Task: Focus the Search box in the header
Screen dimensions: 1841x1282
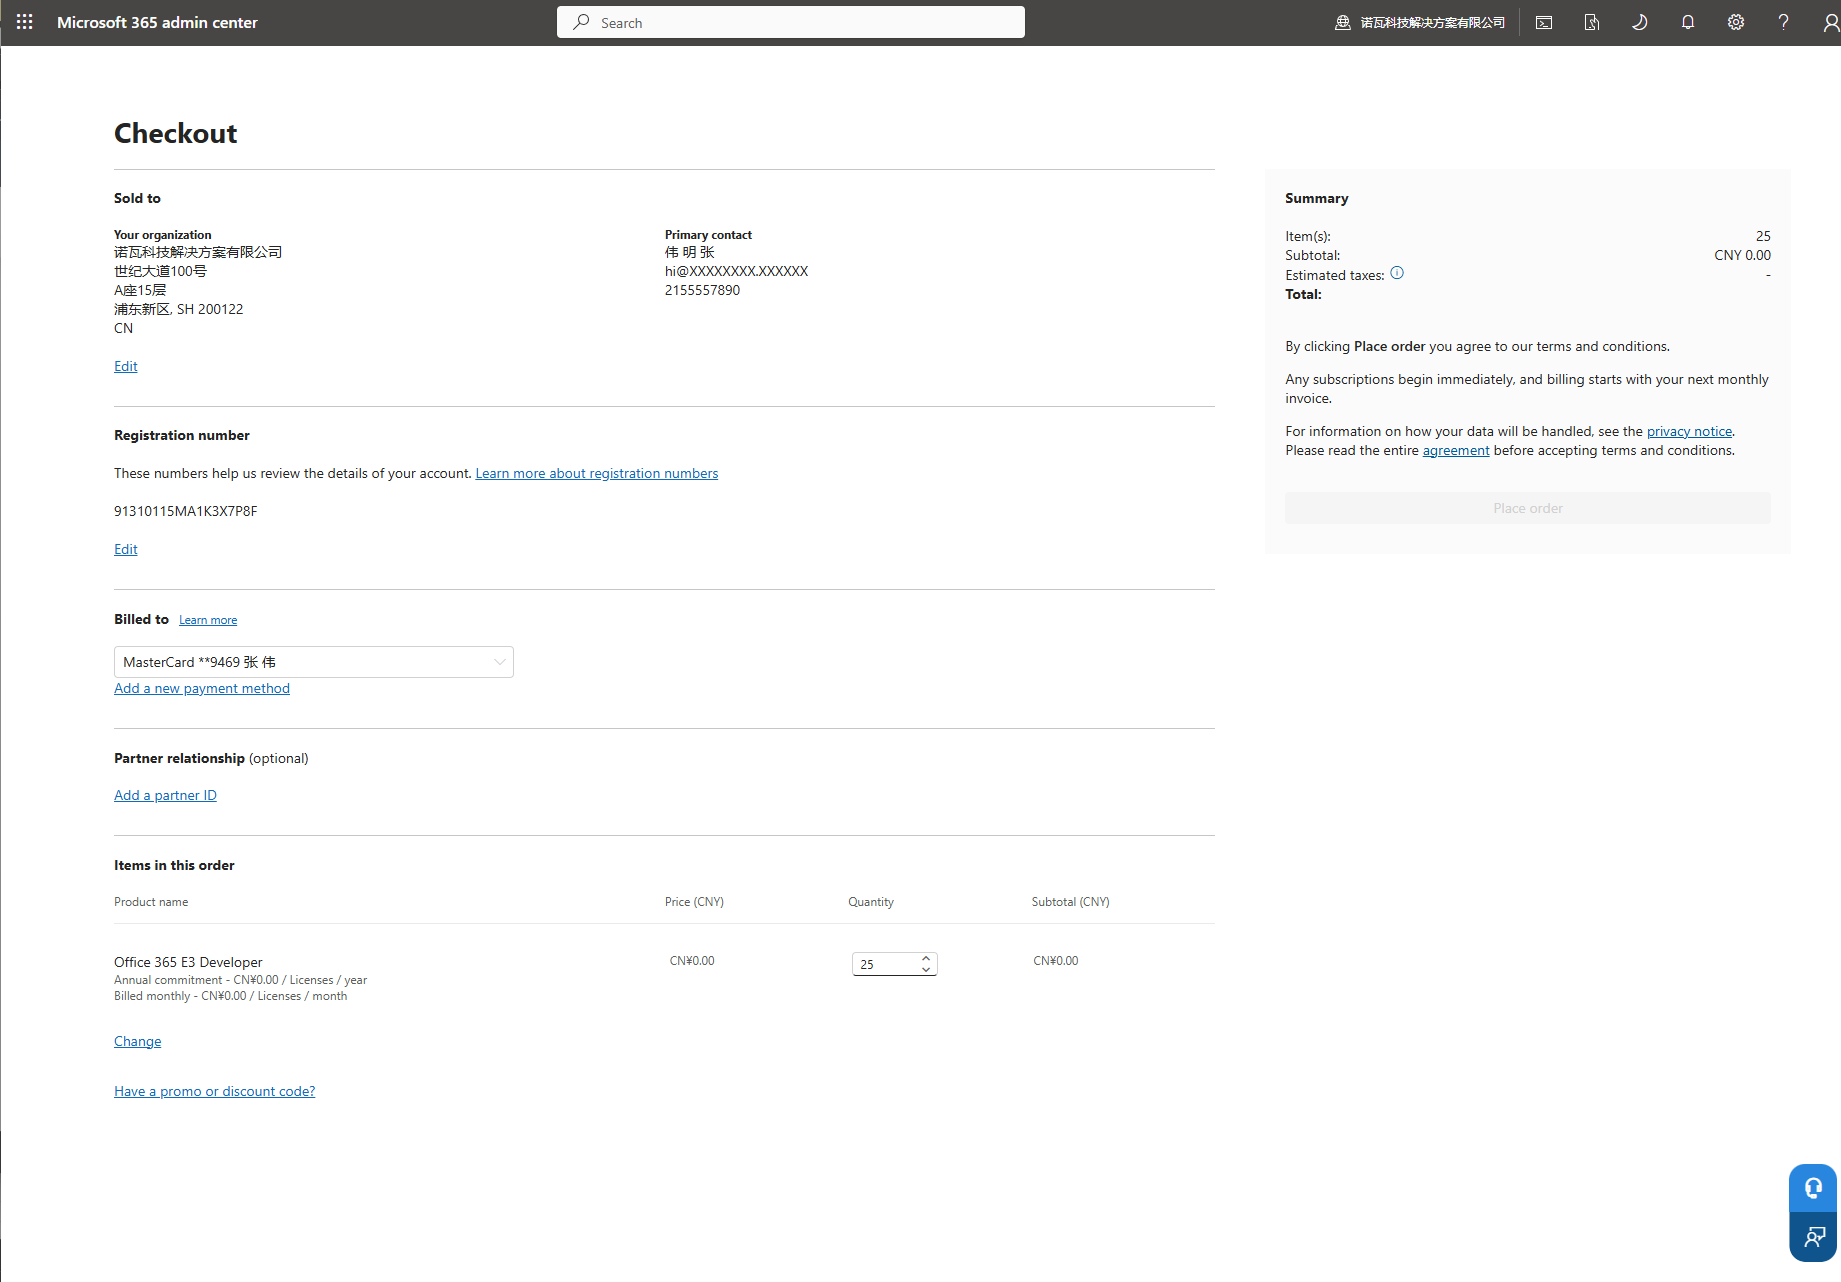Action: (x=791, y=22)
